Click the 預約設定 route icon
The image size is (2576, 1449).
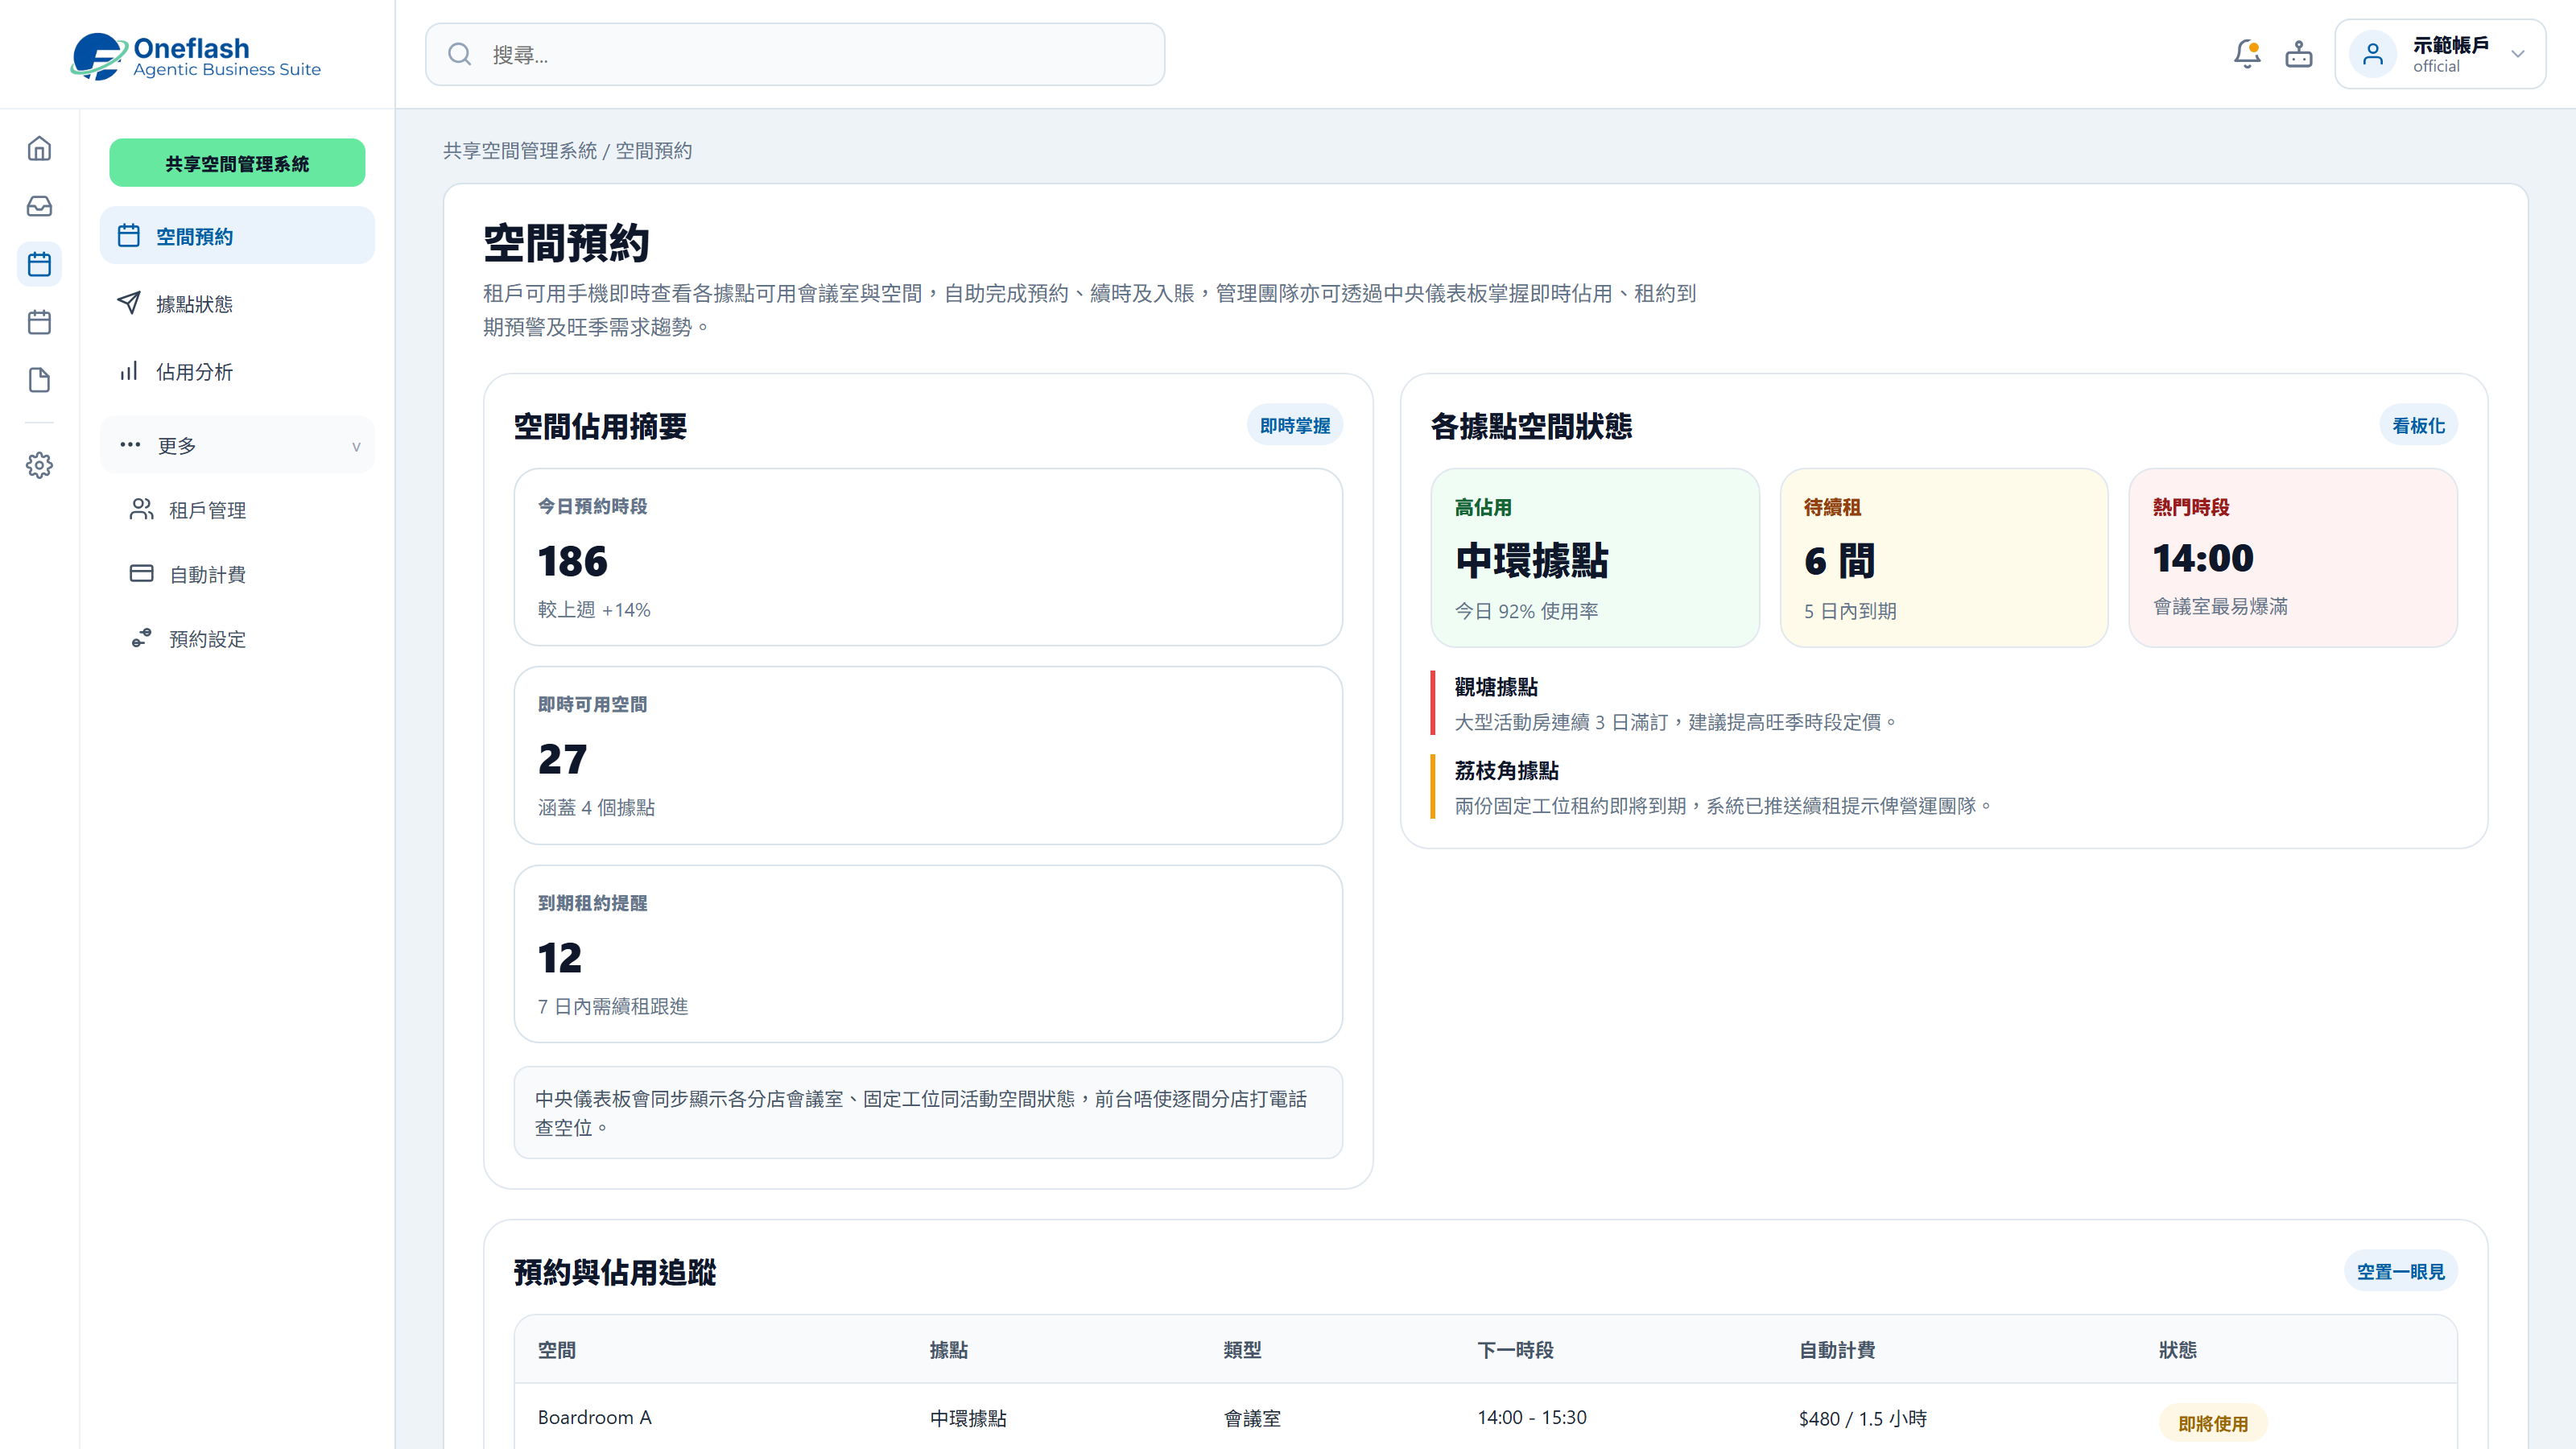141,638
